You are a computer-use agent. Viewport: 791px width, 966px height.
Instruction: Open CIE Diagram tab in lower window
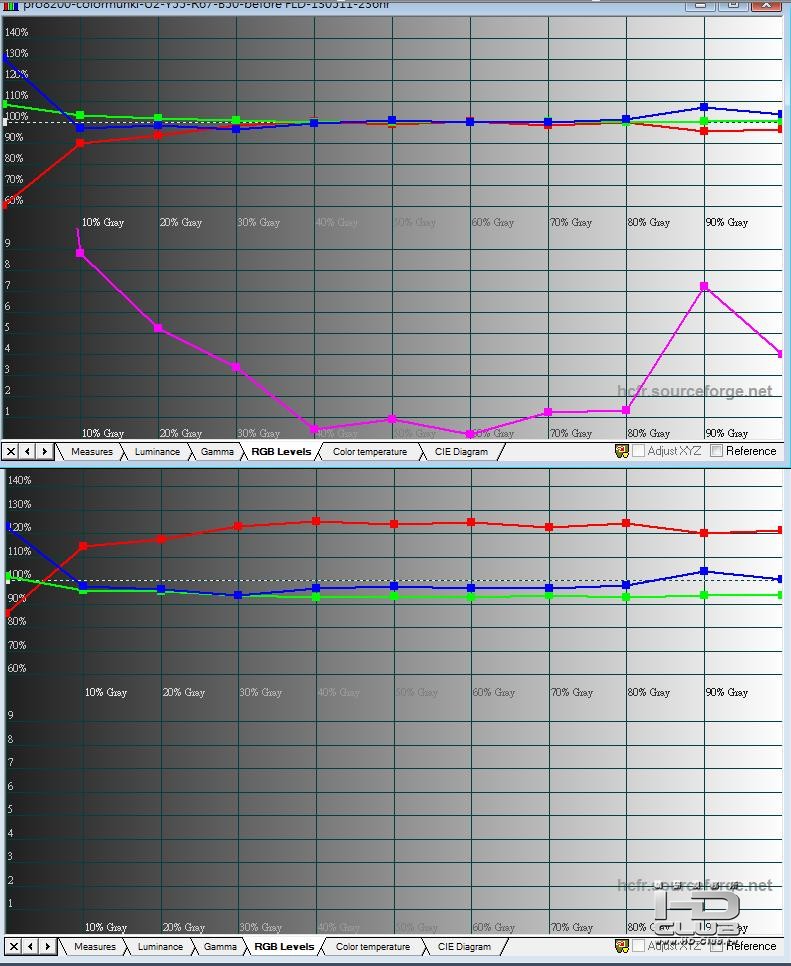pyautogui.click(x=464, y=946)
